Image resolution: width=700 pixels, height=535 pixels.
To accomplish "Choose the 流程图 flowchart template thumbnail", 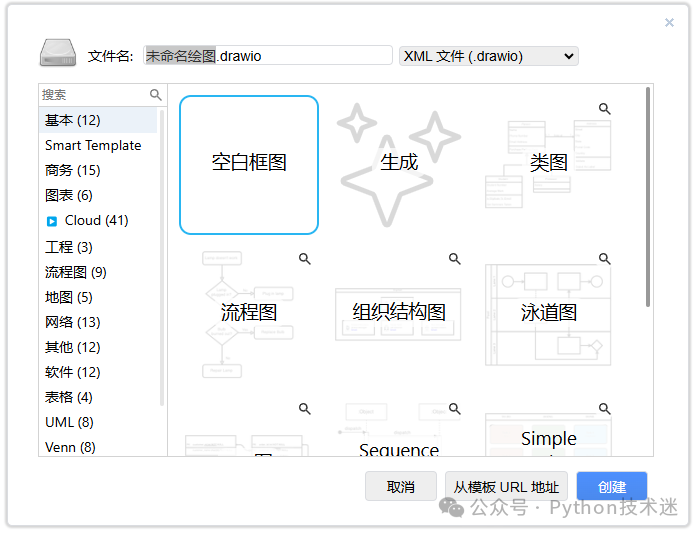I will (249, 315).
